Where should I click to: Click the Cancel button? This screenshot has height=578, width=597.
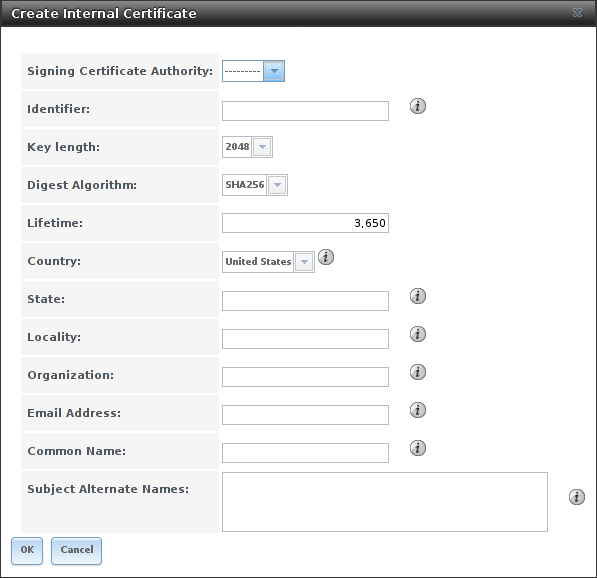[77, 551]
